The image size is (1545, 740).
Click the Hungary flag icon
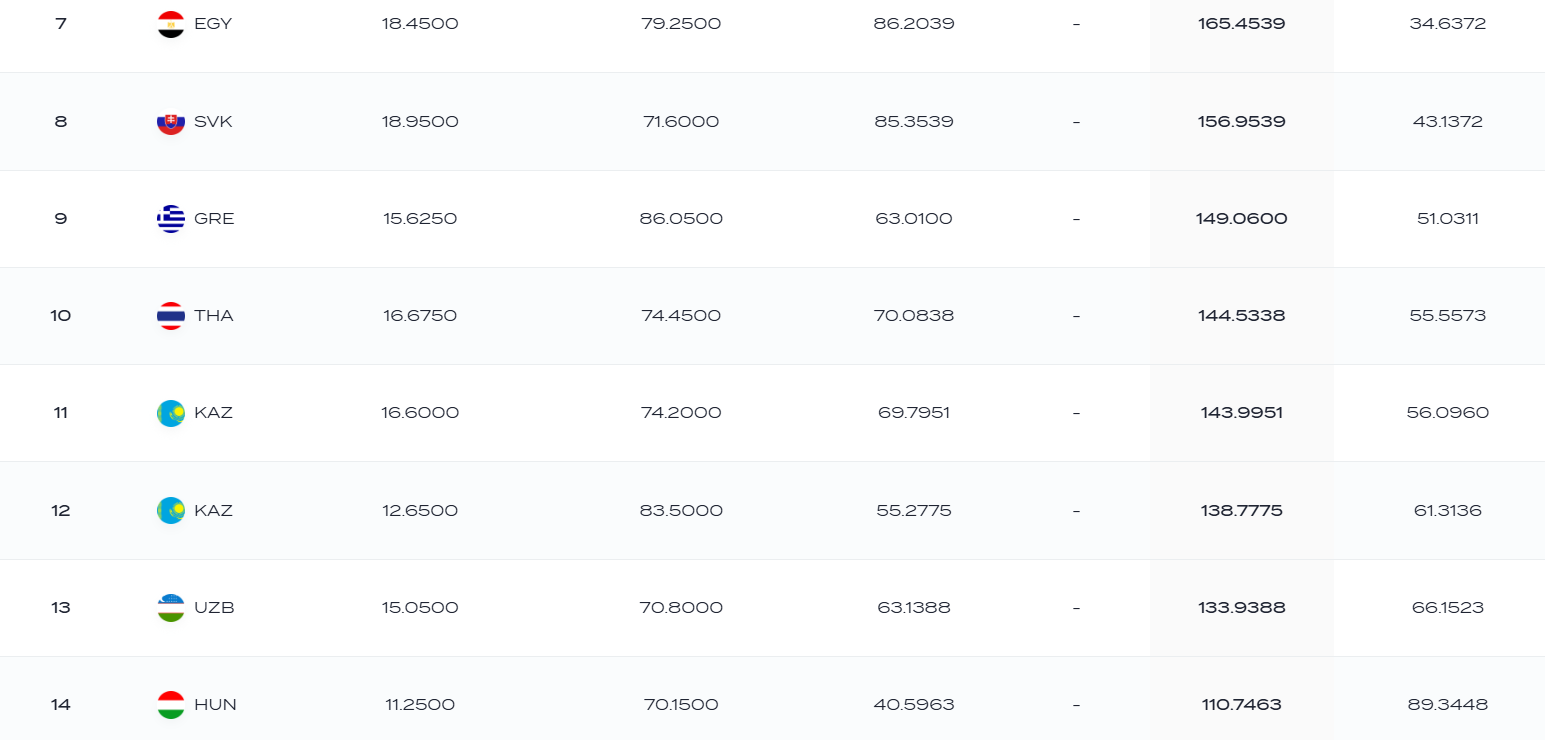point(171,705)
